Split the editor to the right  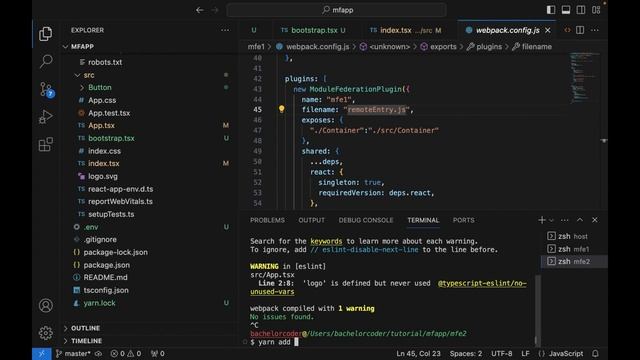tap(580, 30)
